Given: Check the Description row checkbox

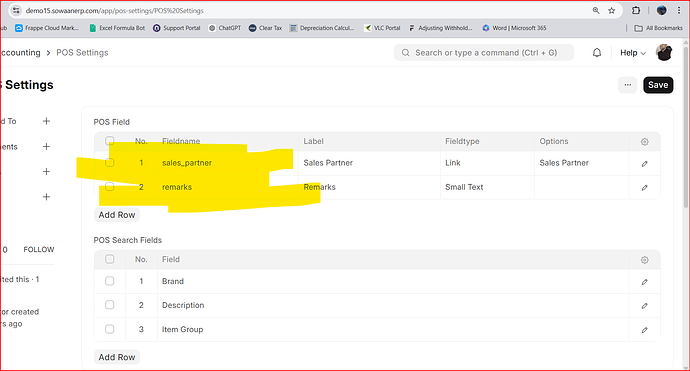Looking at the screenshot, I should point(110,305).
